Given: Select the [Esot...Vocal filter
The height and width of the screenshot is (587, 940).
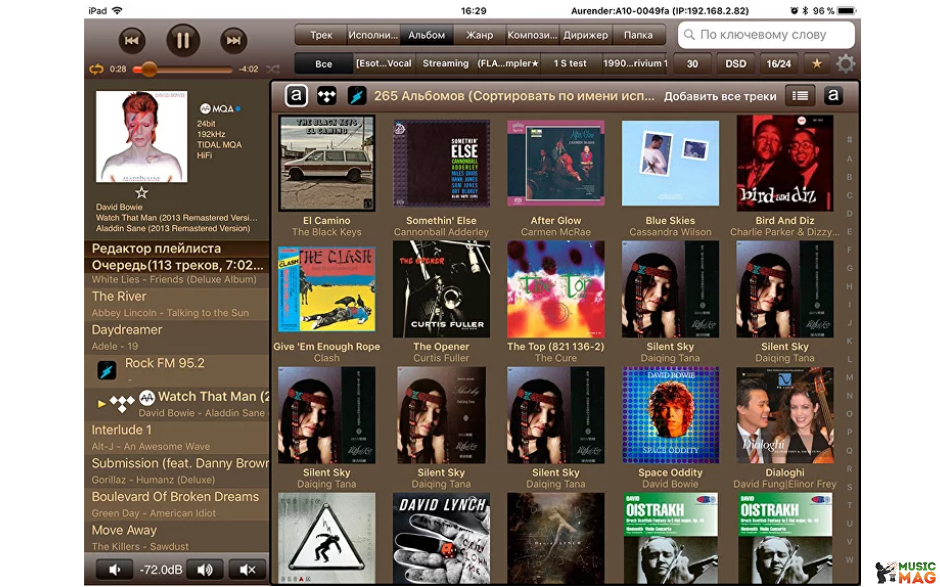Looking at the screenshot, I should 384,64.
